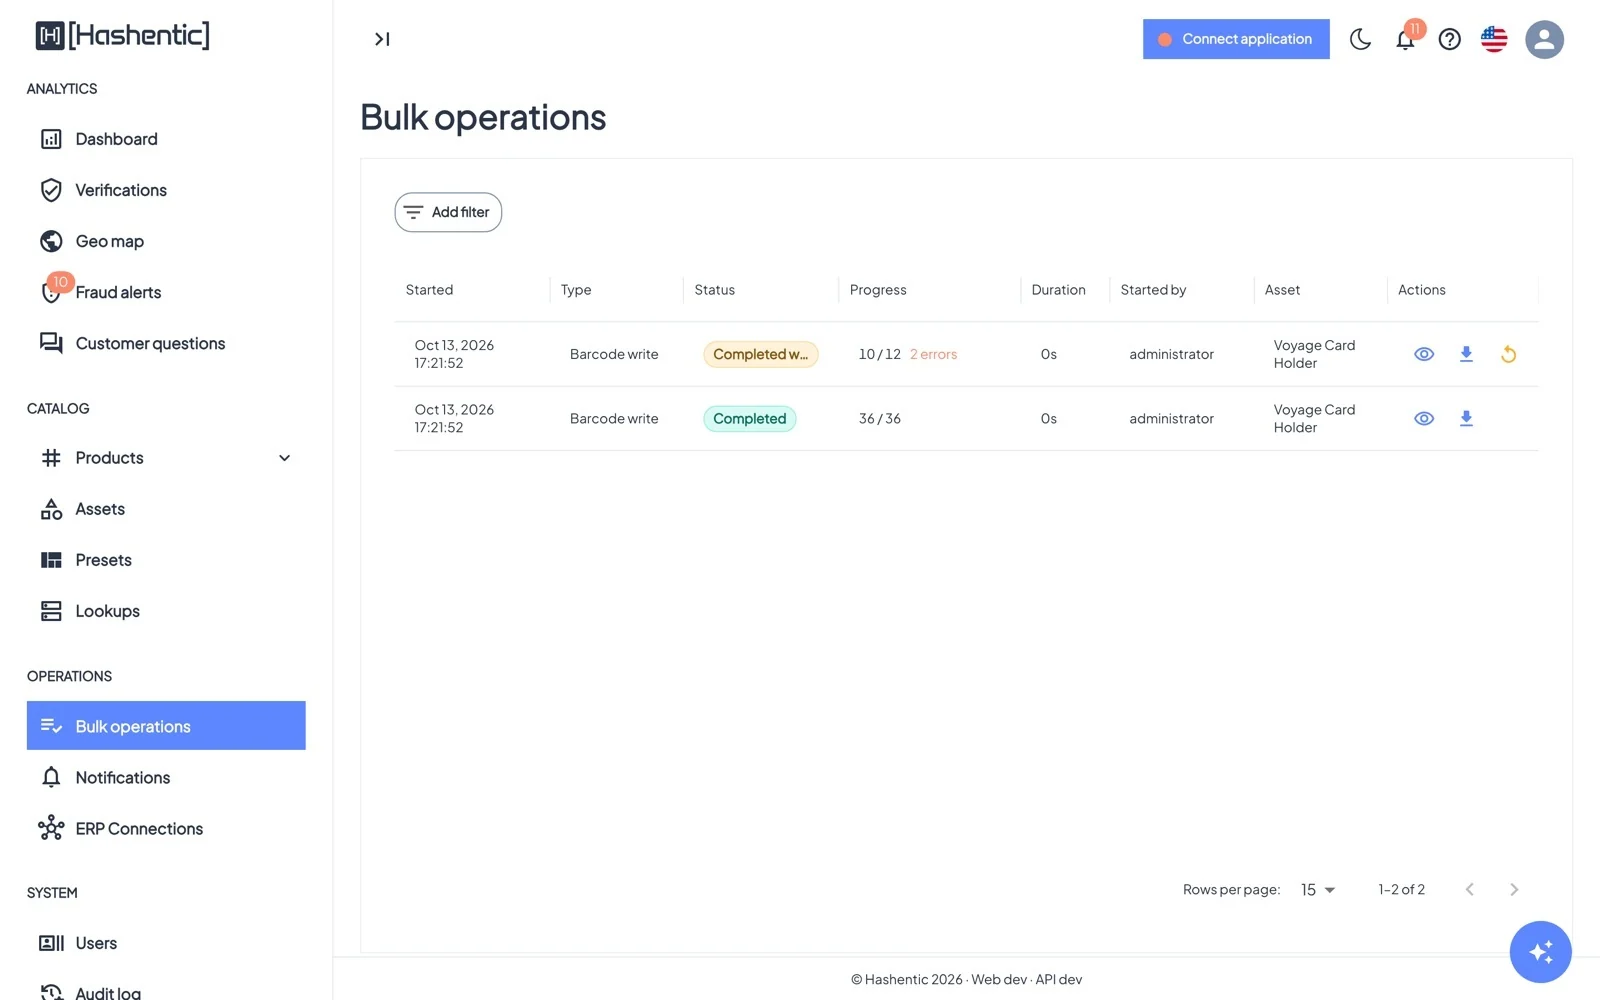Image resolution: width=1600 pixels, height=1000 pixels.
Task: Click the Products hash icon
Action: click(x=51, y=458)
